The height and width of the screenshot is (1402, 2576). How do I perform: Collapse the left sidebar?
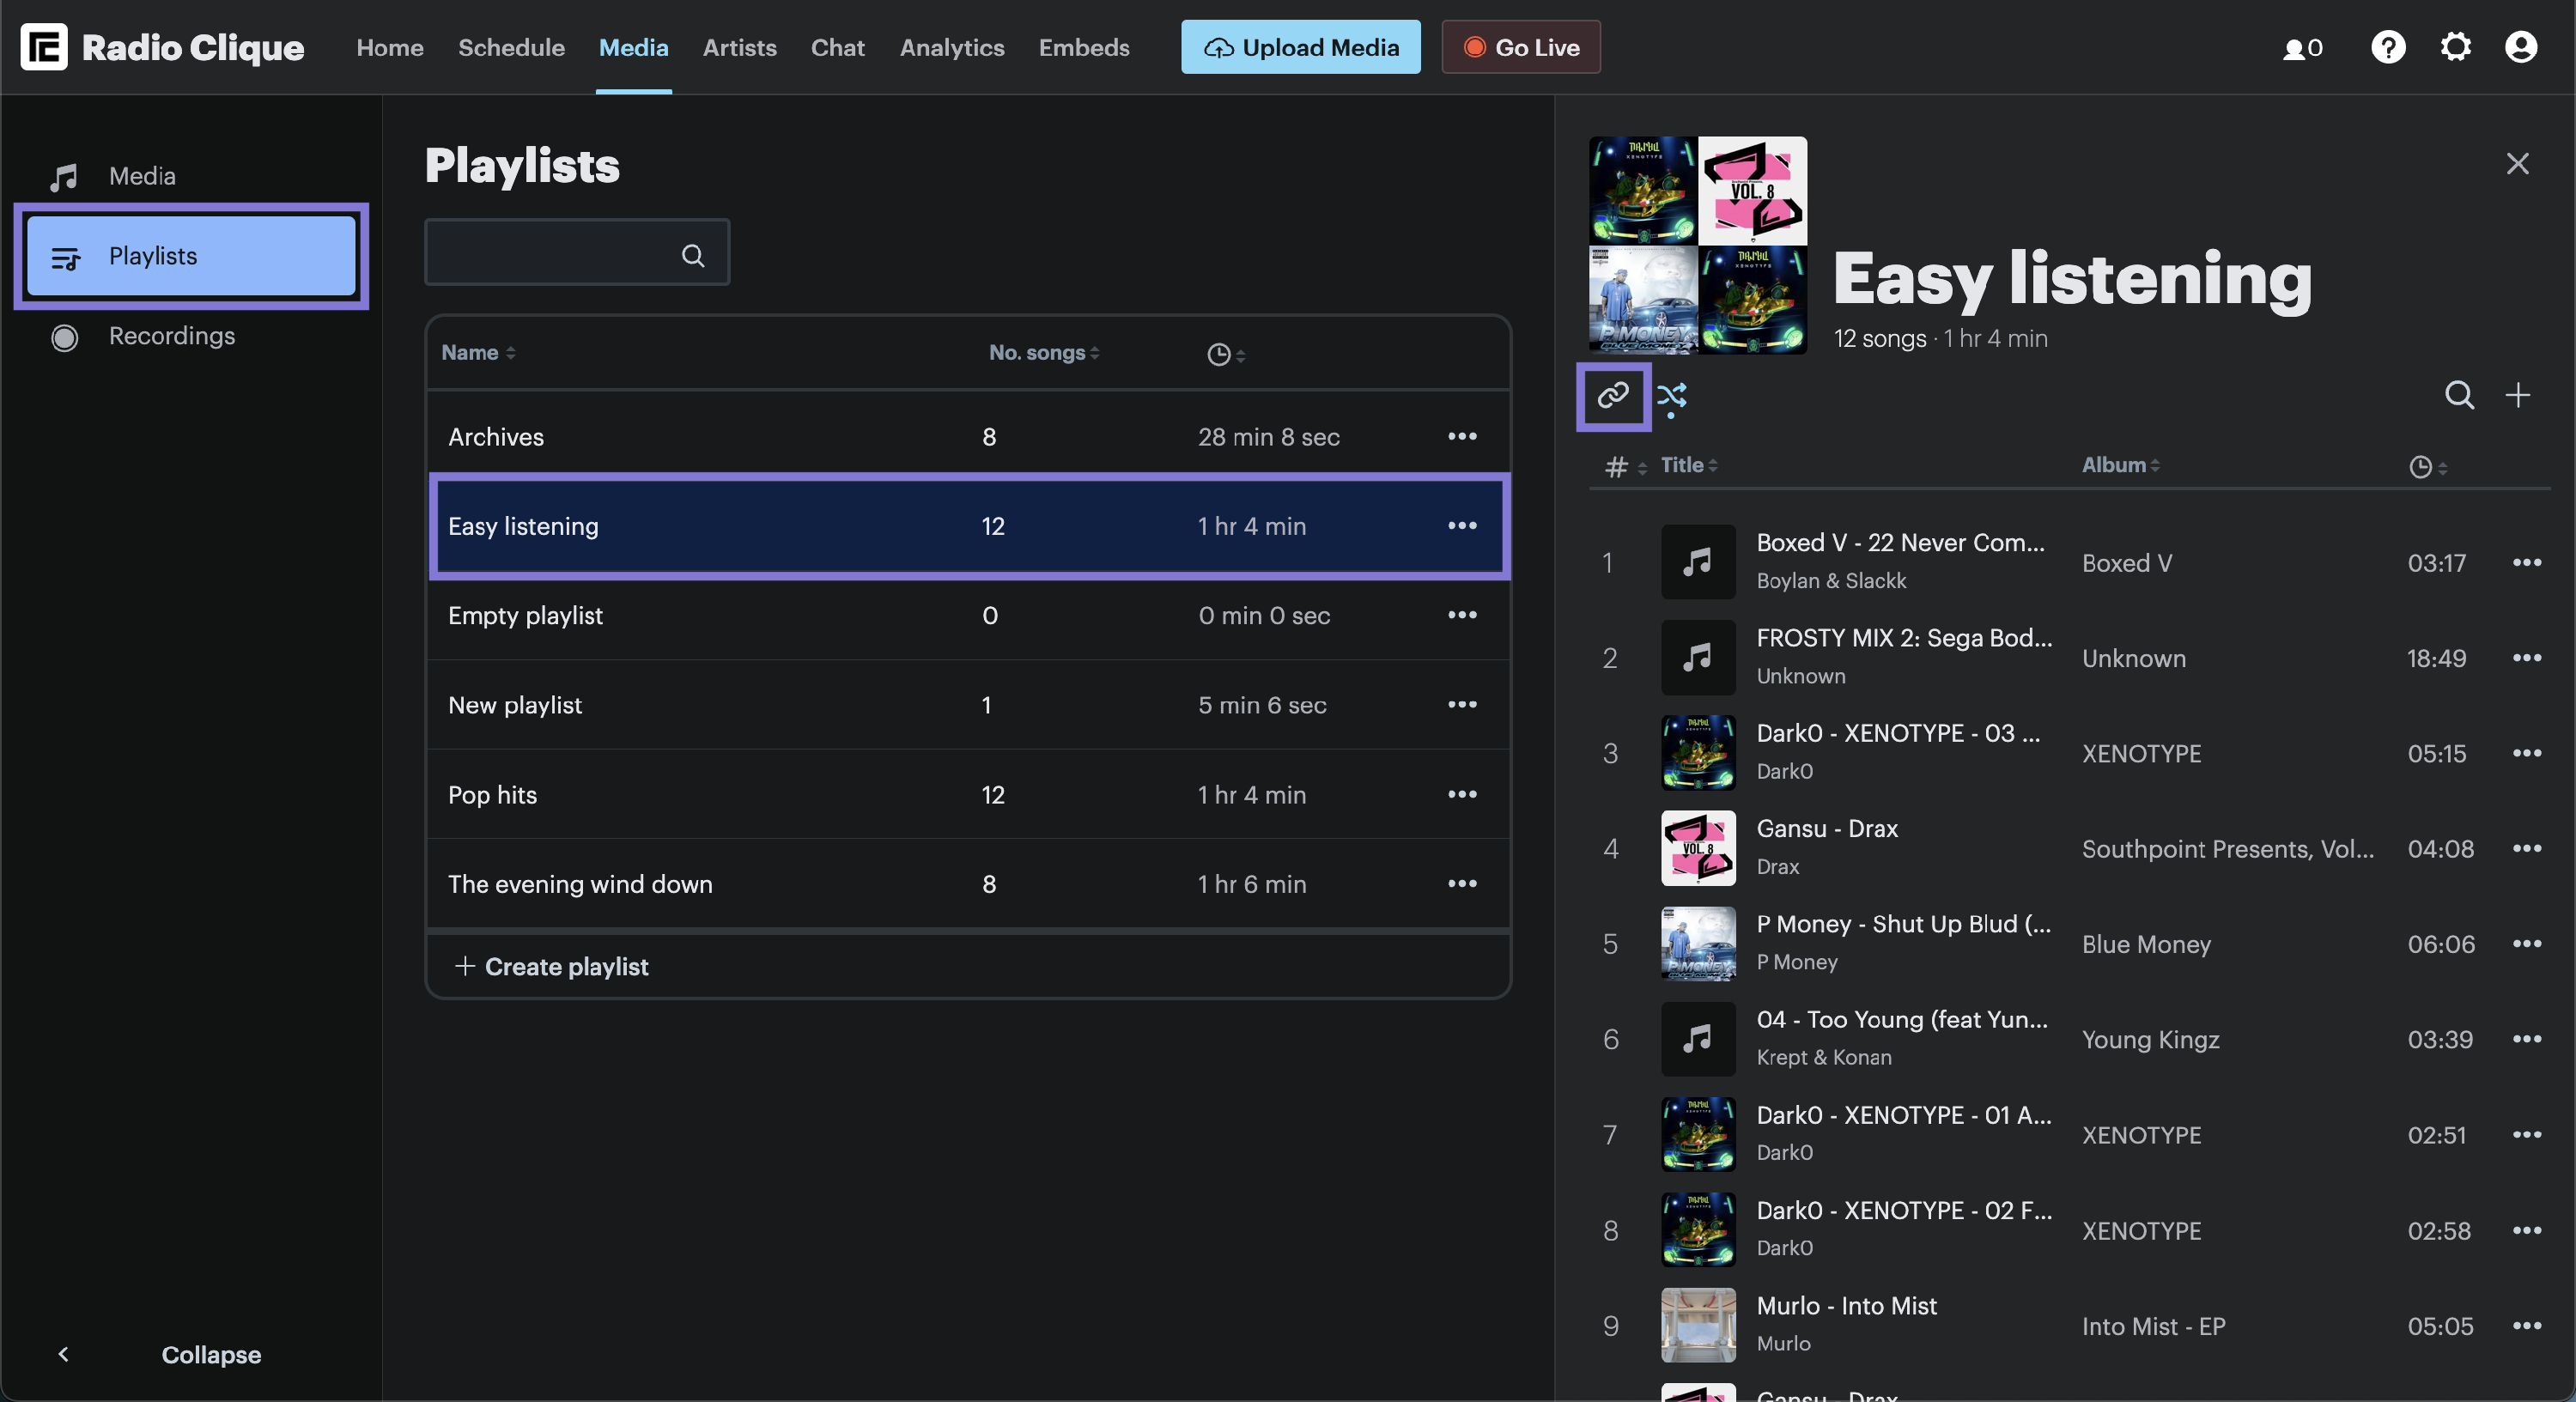[x=161, y=1354]
